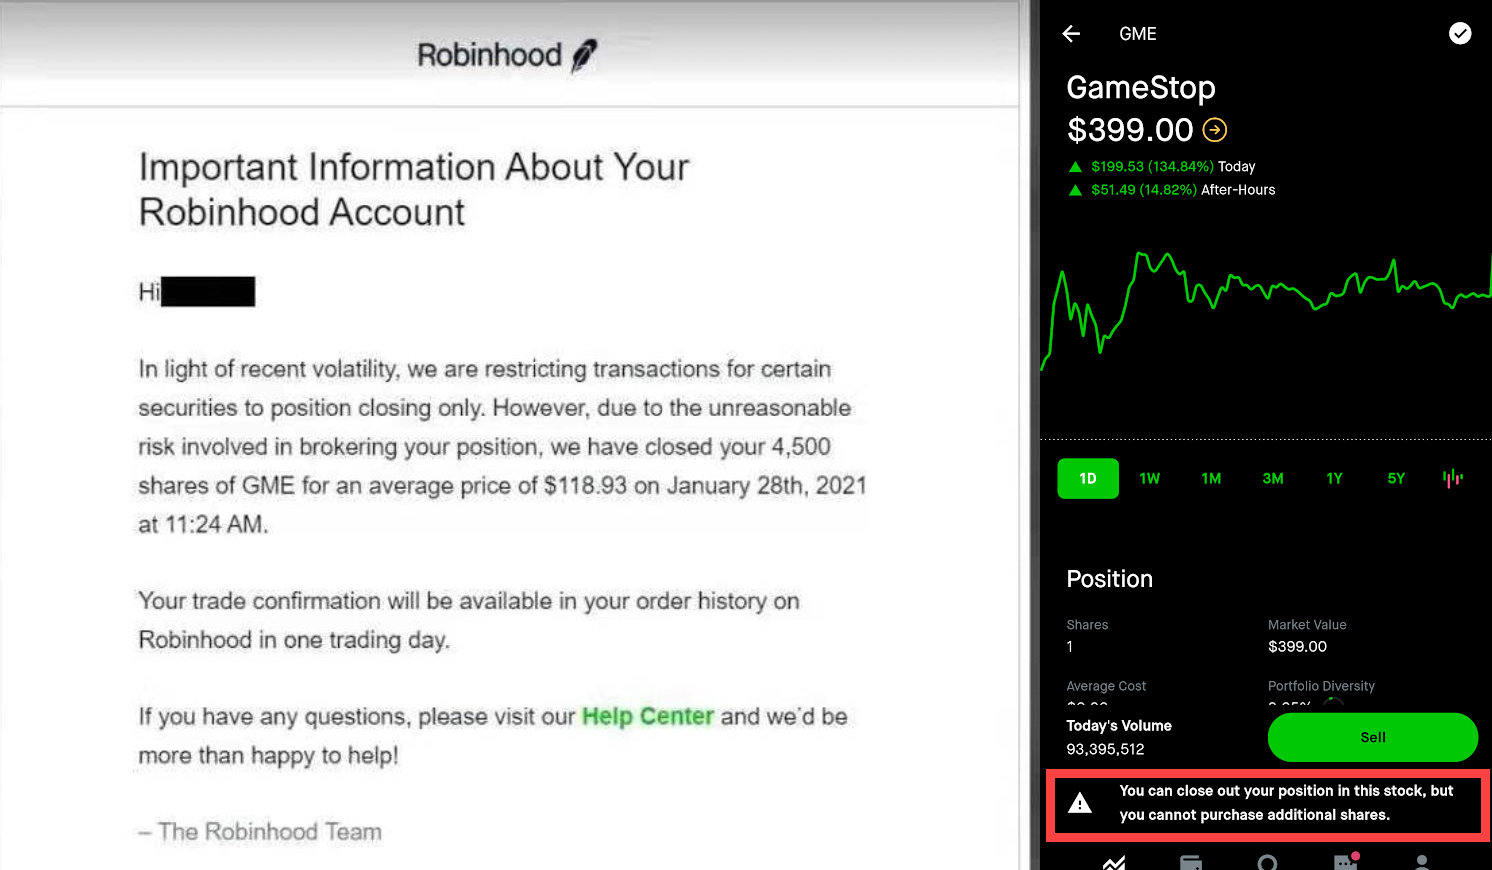Open the investing chart tab icon
The width and height of the screenshot is (1492, 870).
tap(1114, 862)
